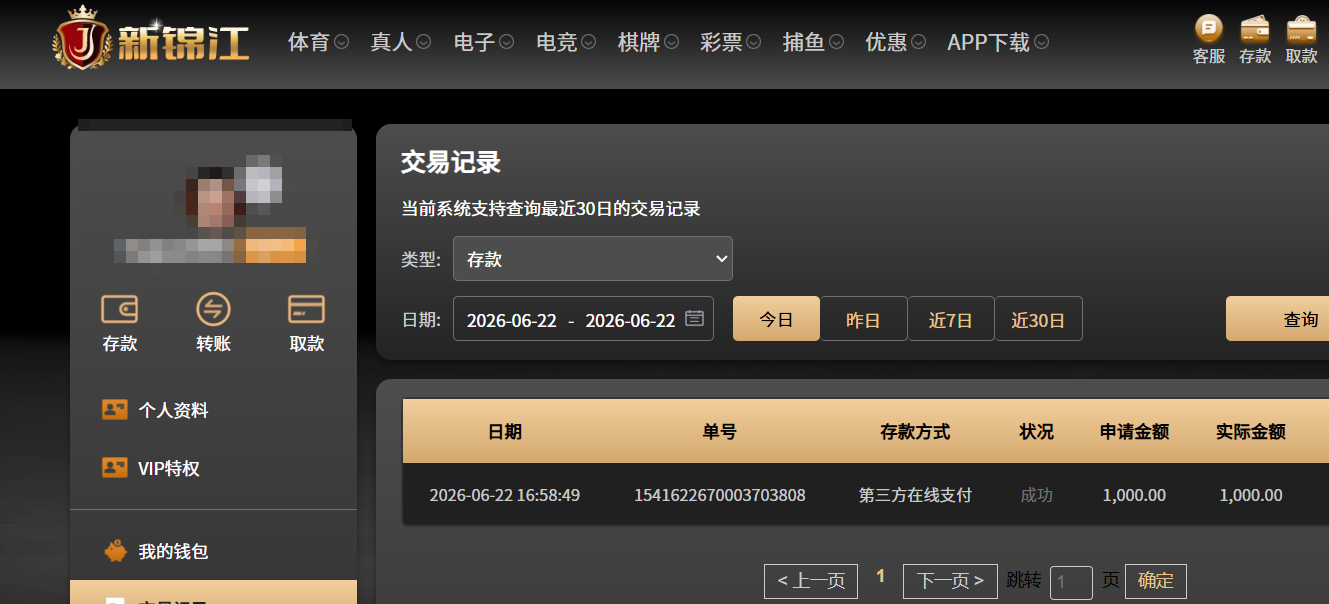1329x604 pixels.
Task: Select the 近7日 date filter
Action: tap(951, 319)
